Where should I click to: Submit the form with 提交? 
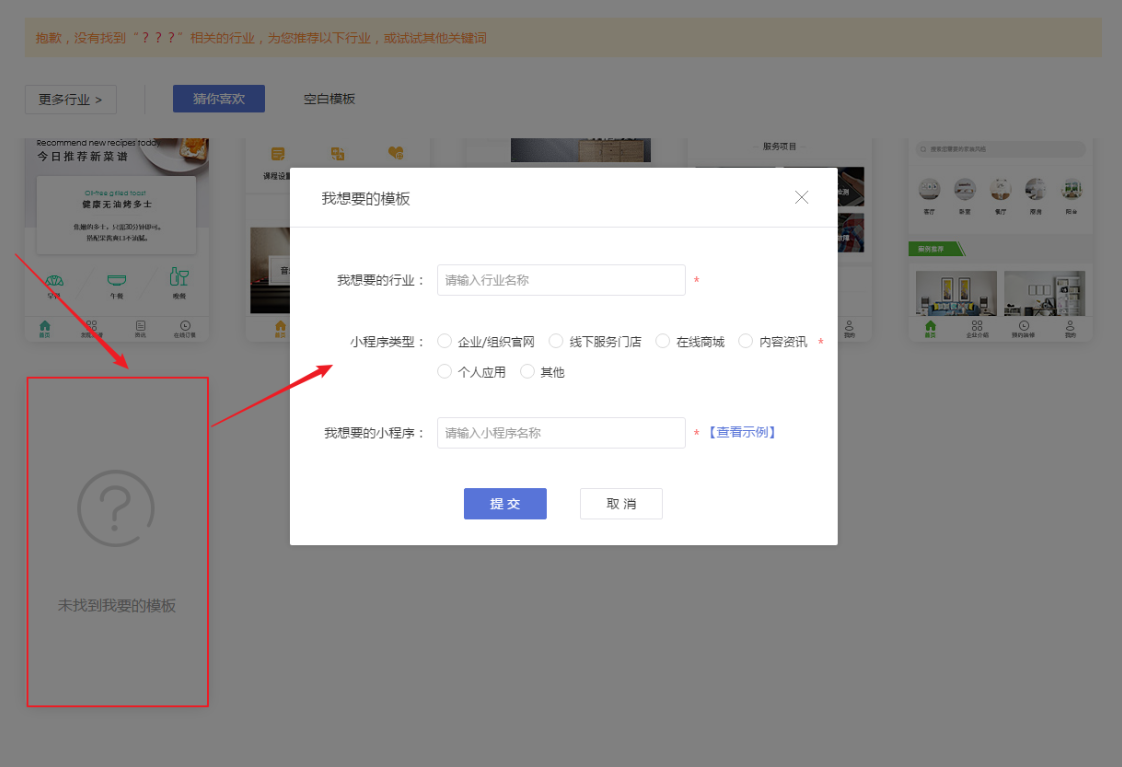coord(505,504)
